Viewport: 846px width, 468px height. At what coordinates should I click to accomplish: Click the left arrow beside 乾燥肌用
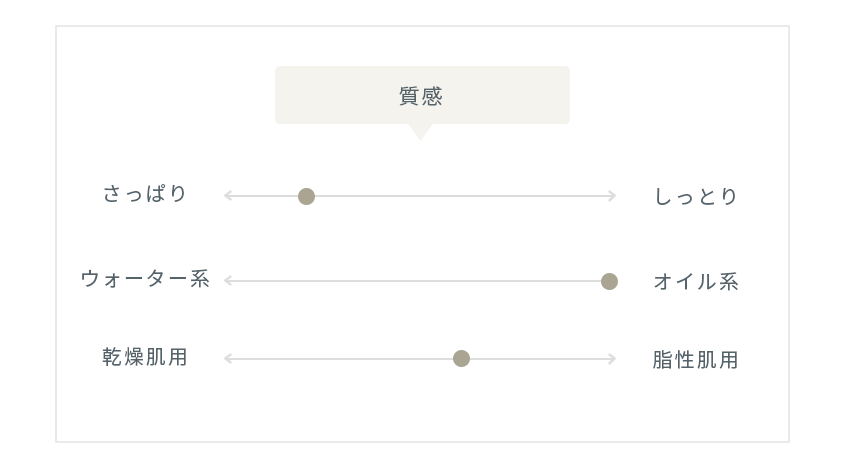coord(228,358)
